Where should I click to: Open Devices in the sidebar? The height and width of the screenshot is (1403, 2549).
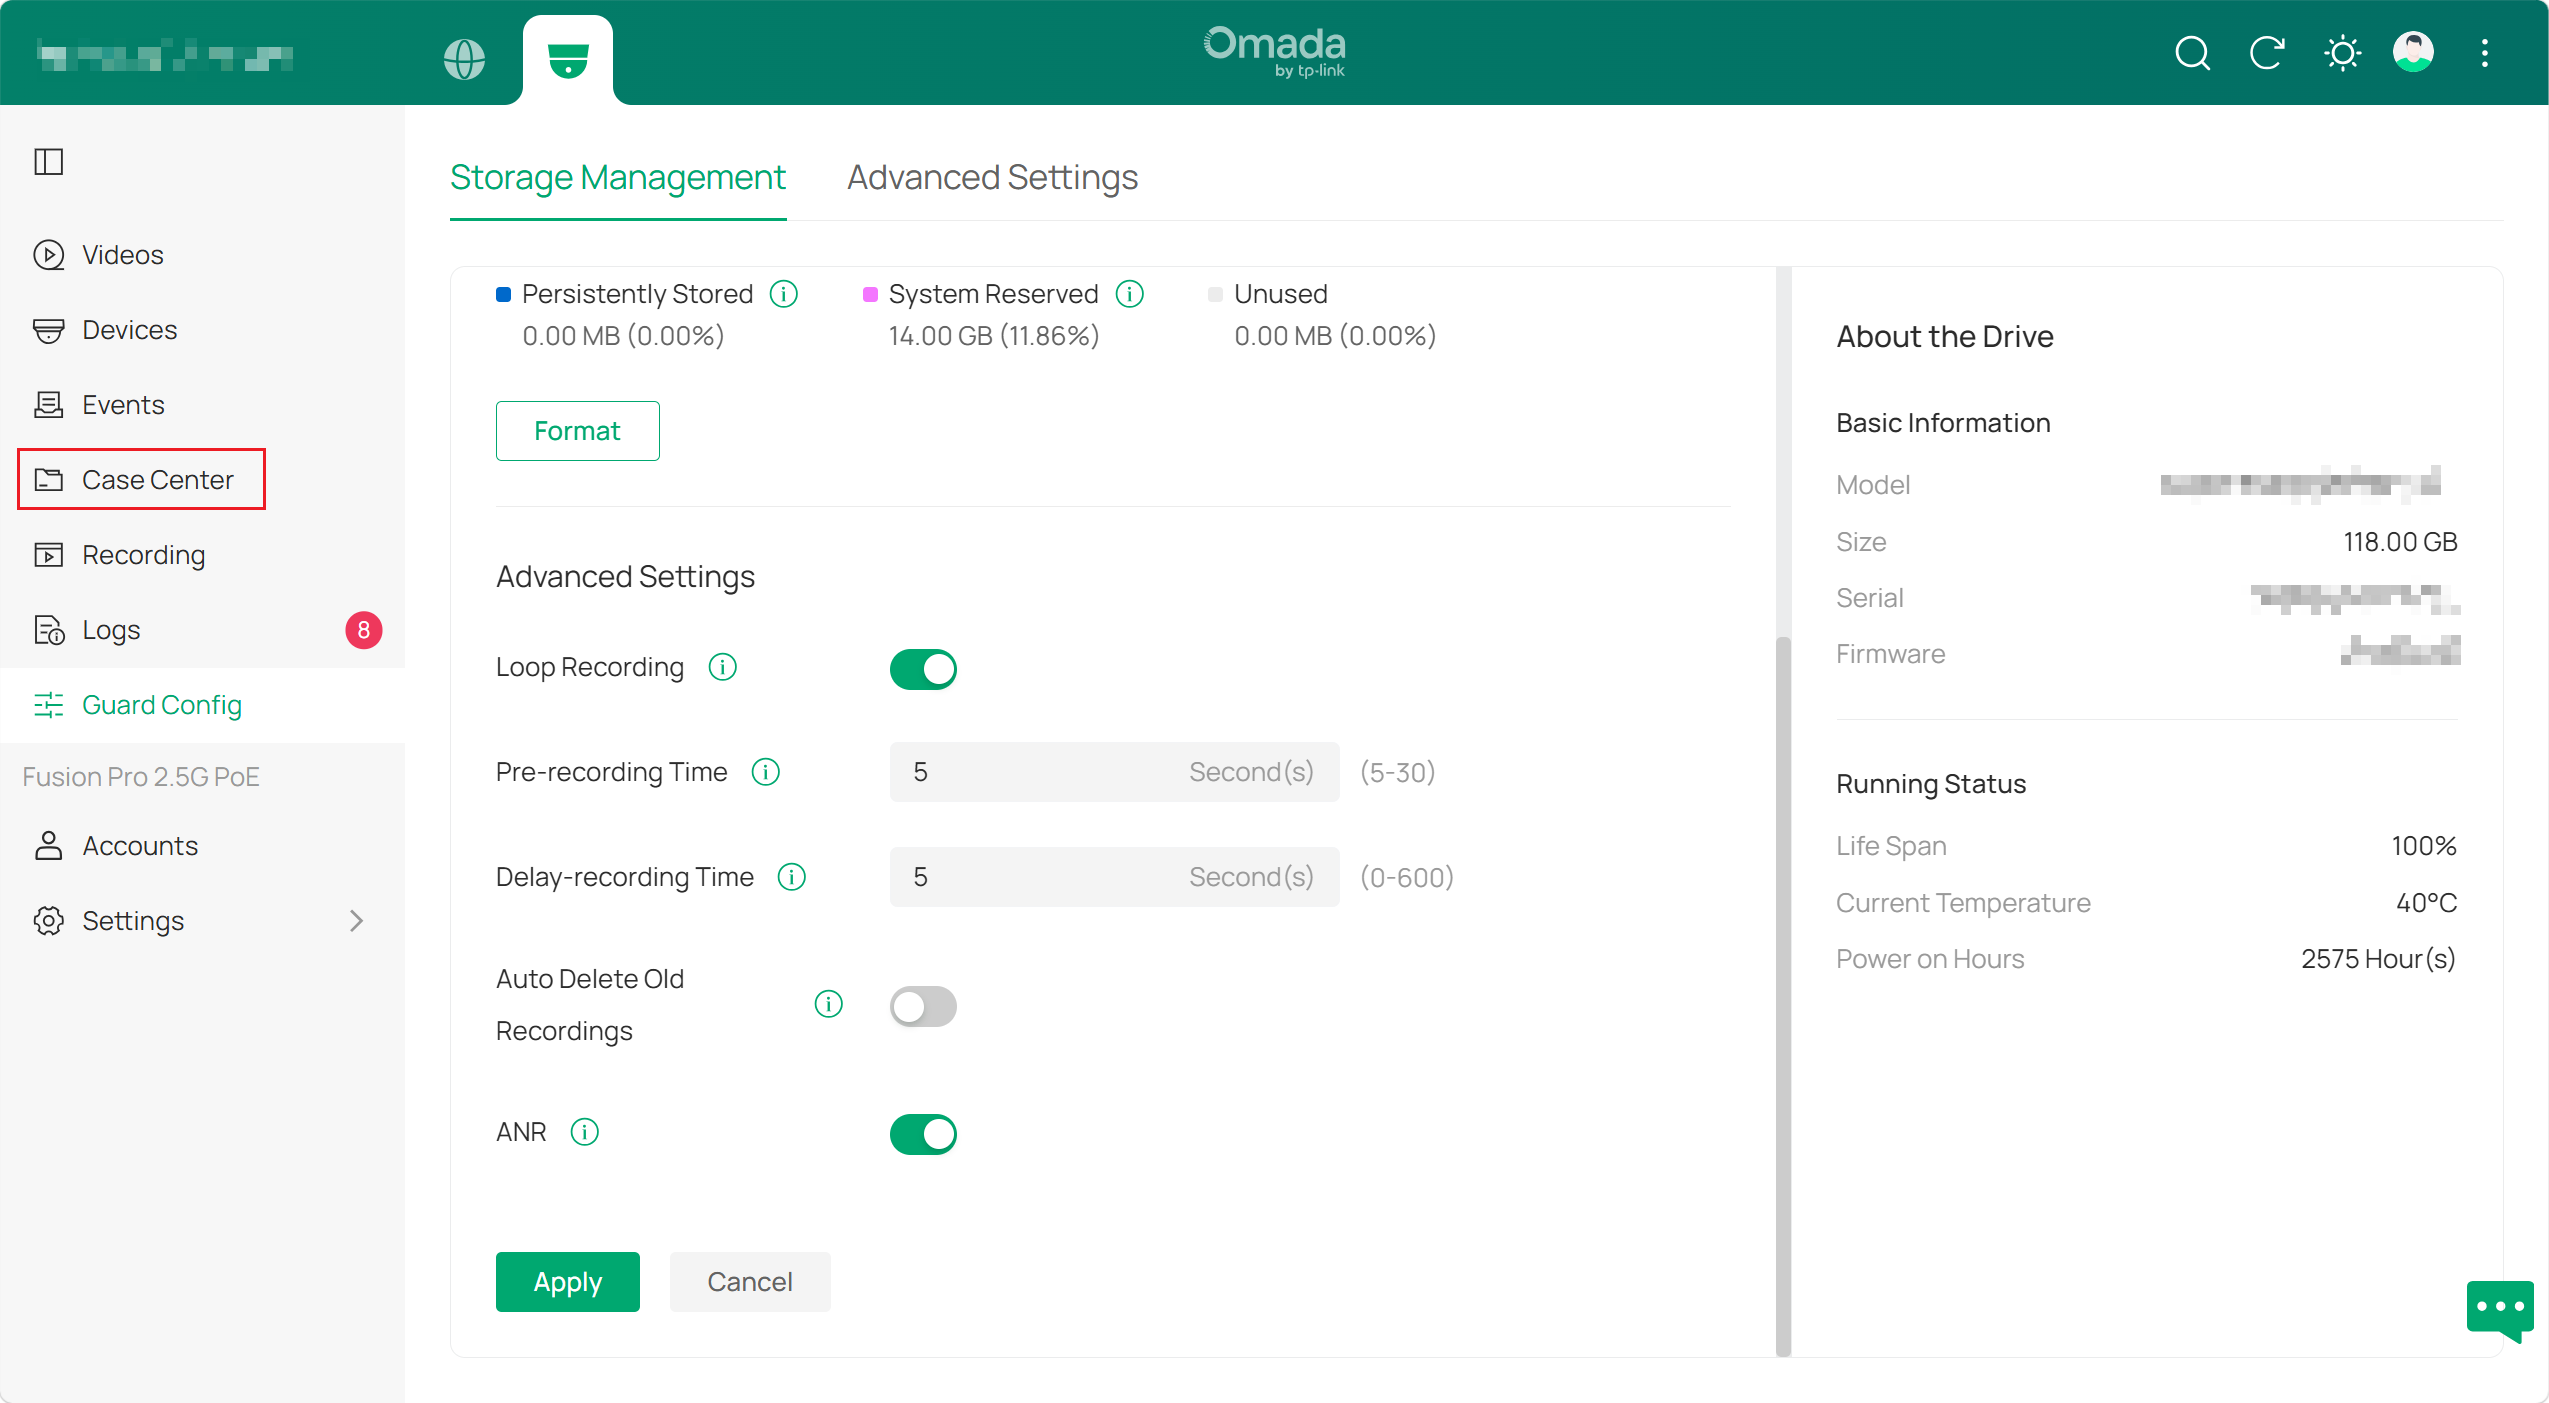point(202,330)
